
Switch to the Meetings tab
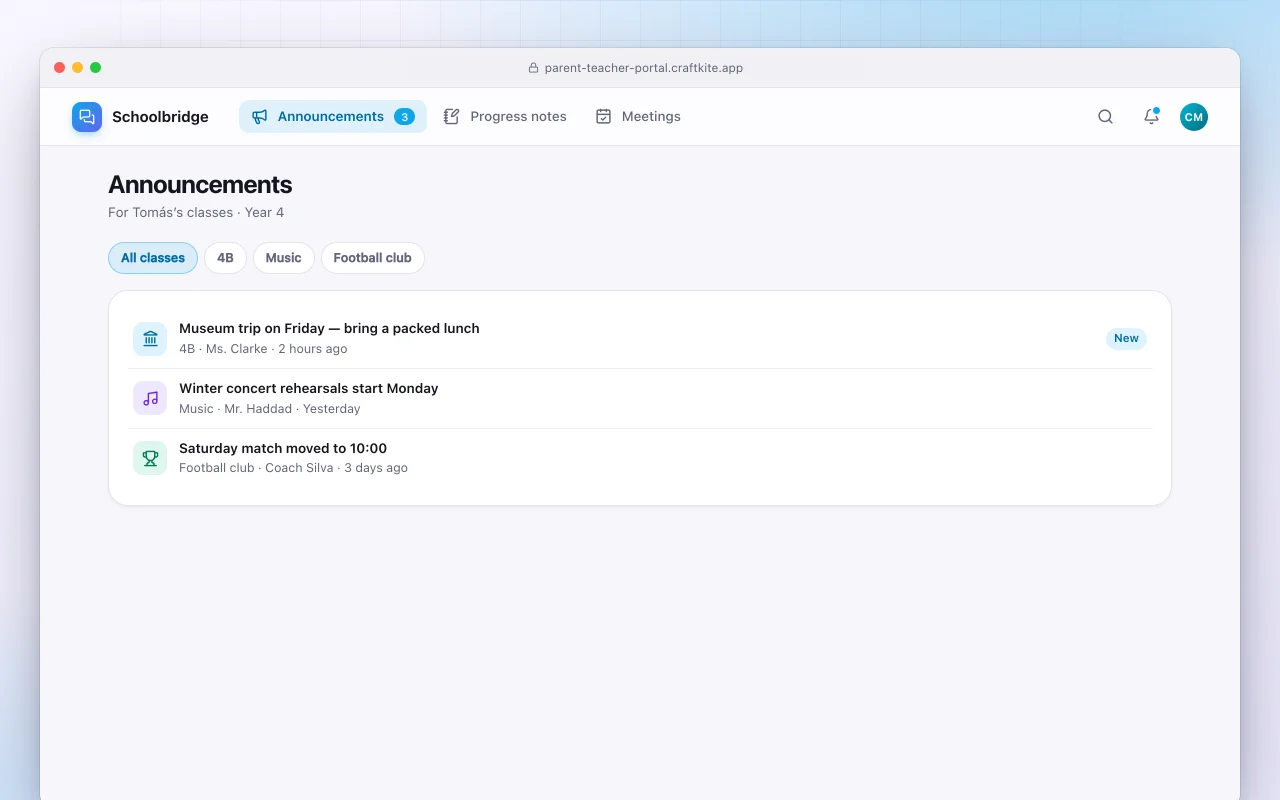[638, 117]
